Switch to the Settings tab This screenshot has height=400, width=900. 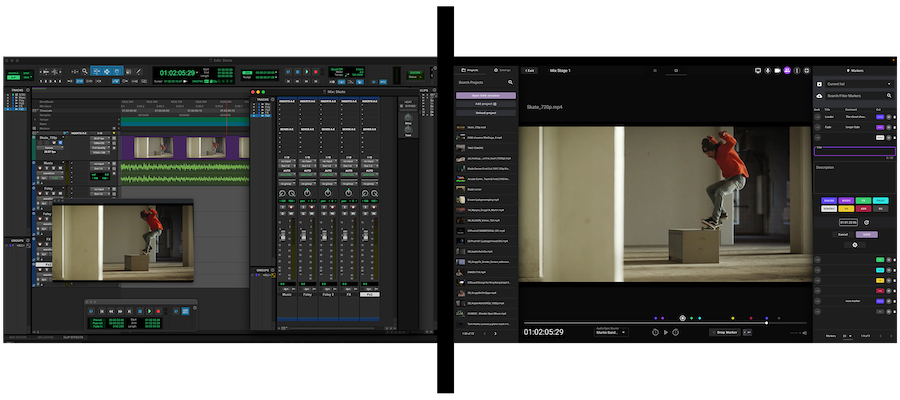pyautogui.click(x=502, y=70)
